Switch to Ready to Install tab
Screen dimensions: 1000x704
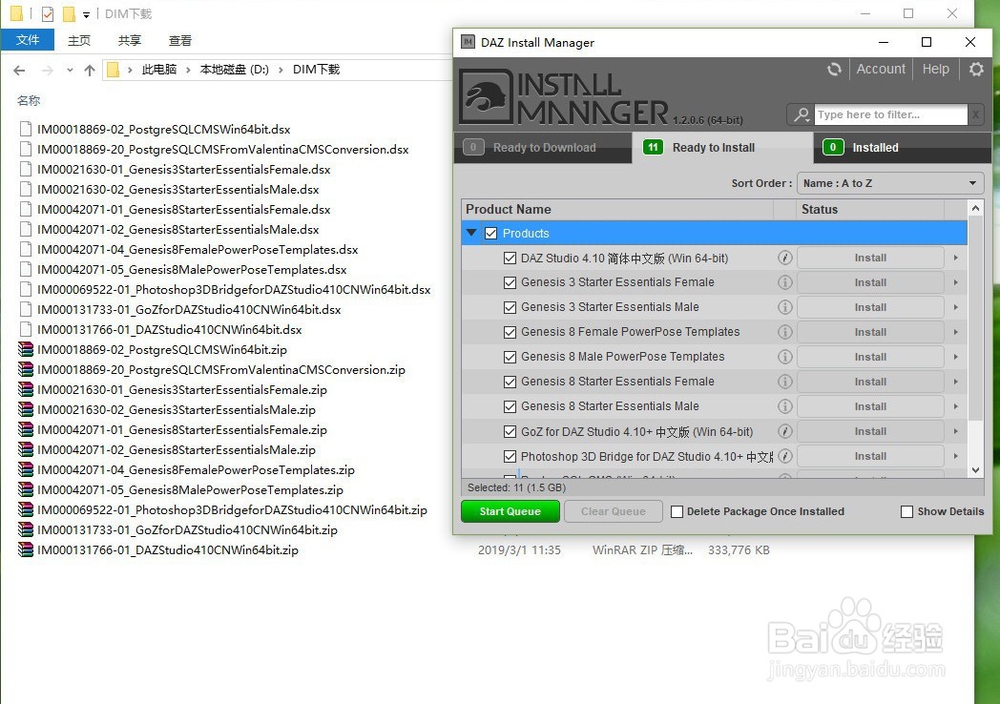click(723, 148)
